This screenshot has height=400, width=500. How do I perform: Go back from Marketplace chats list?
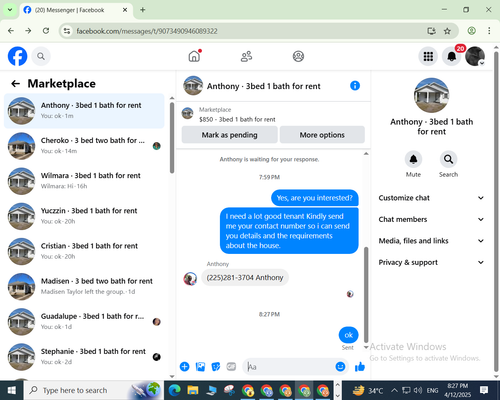pyautogui.click(x=16, y=84)
